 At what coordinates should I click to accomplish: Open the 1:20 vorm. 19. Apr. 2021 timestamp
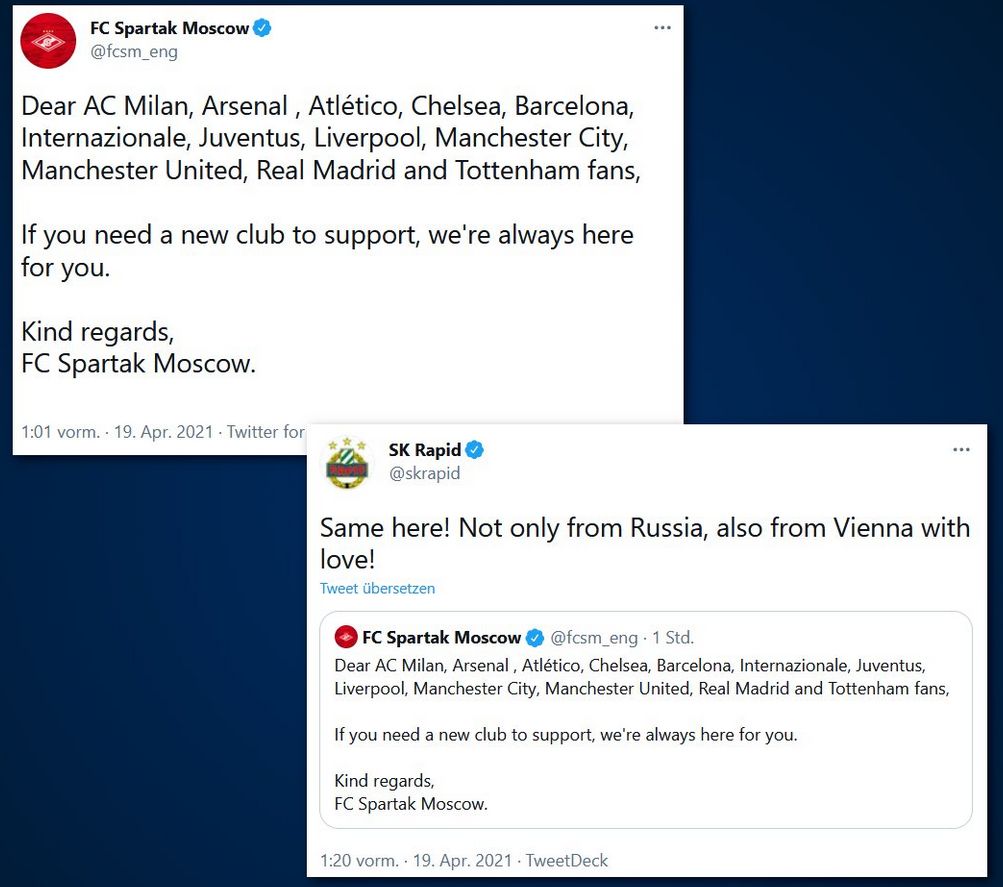(416, 861)
